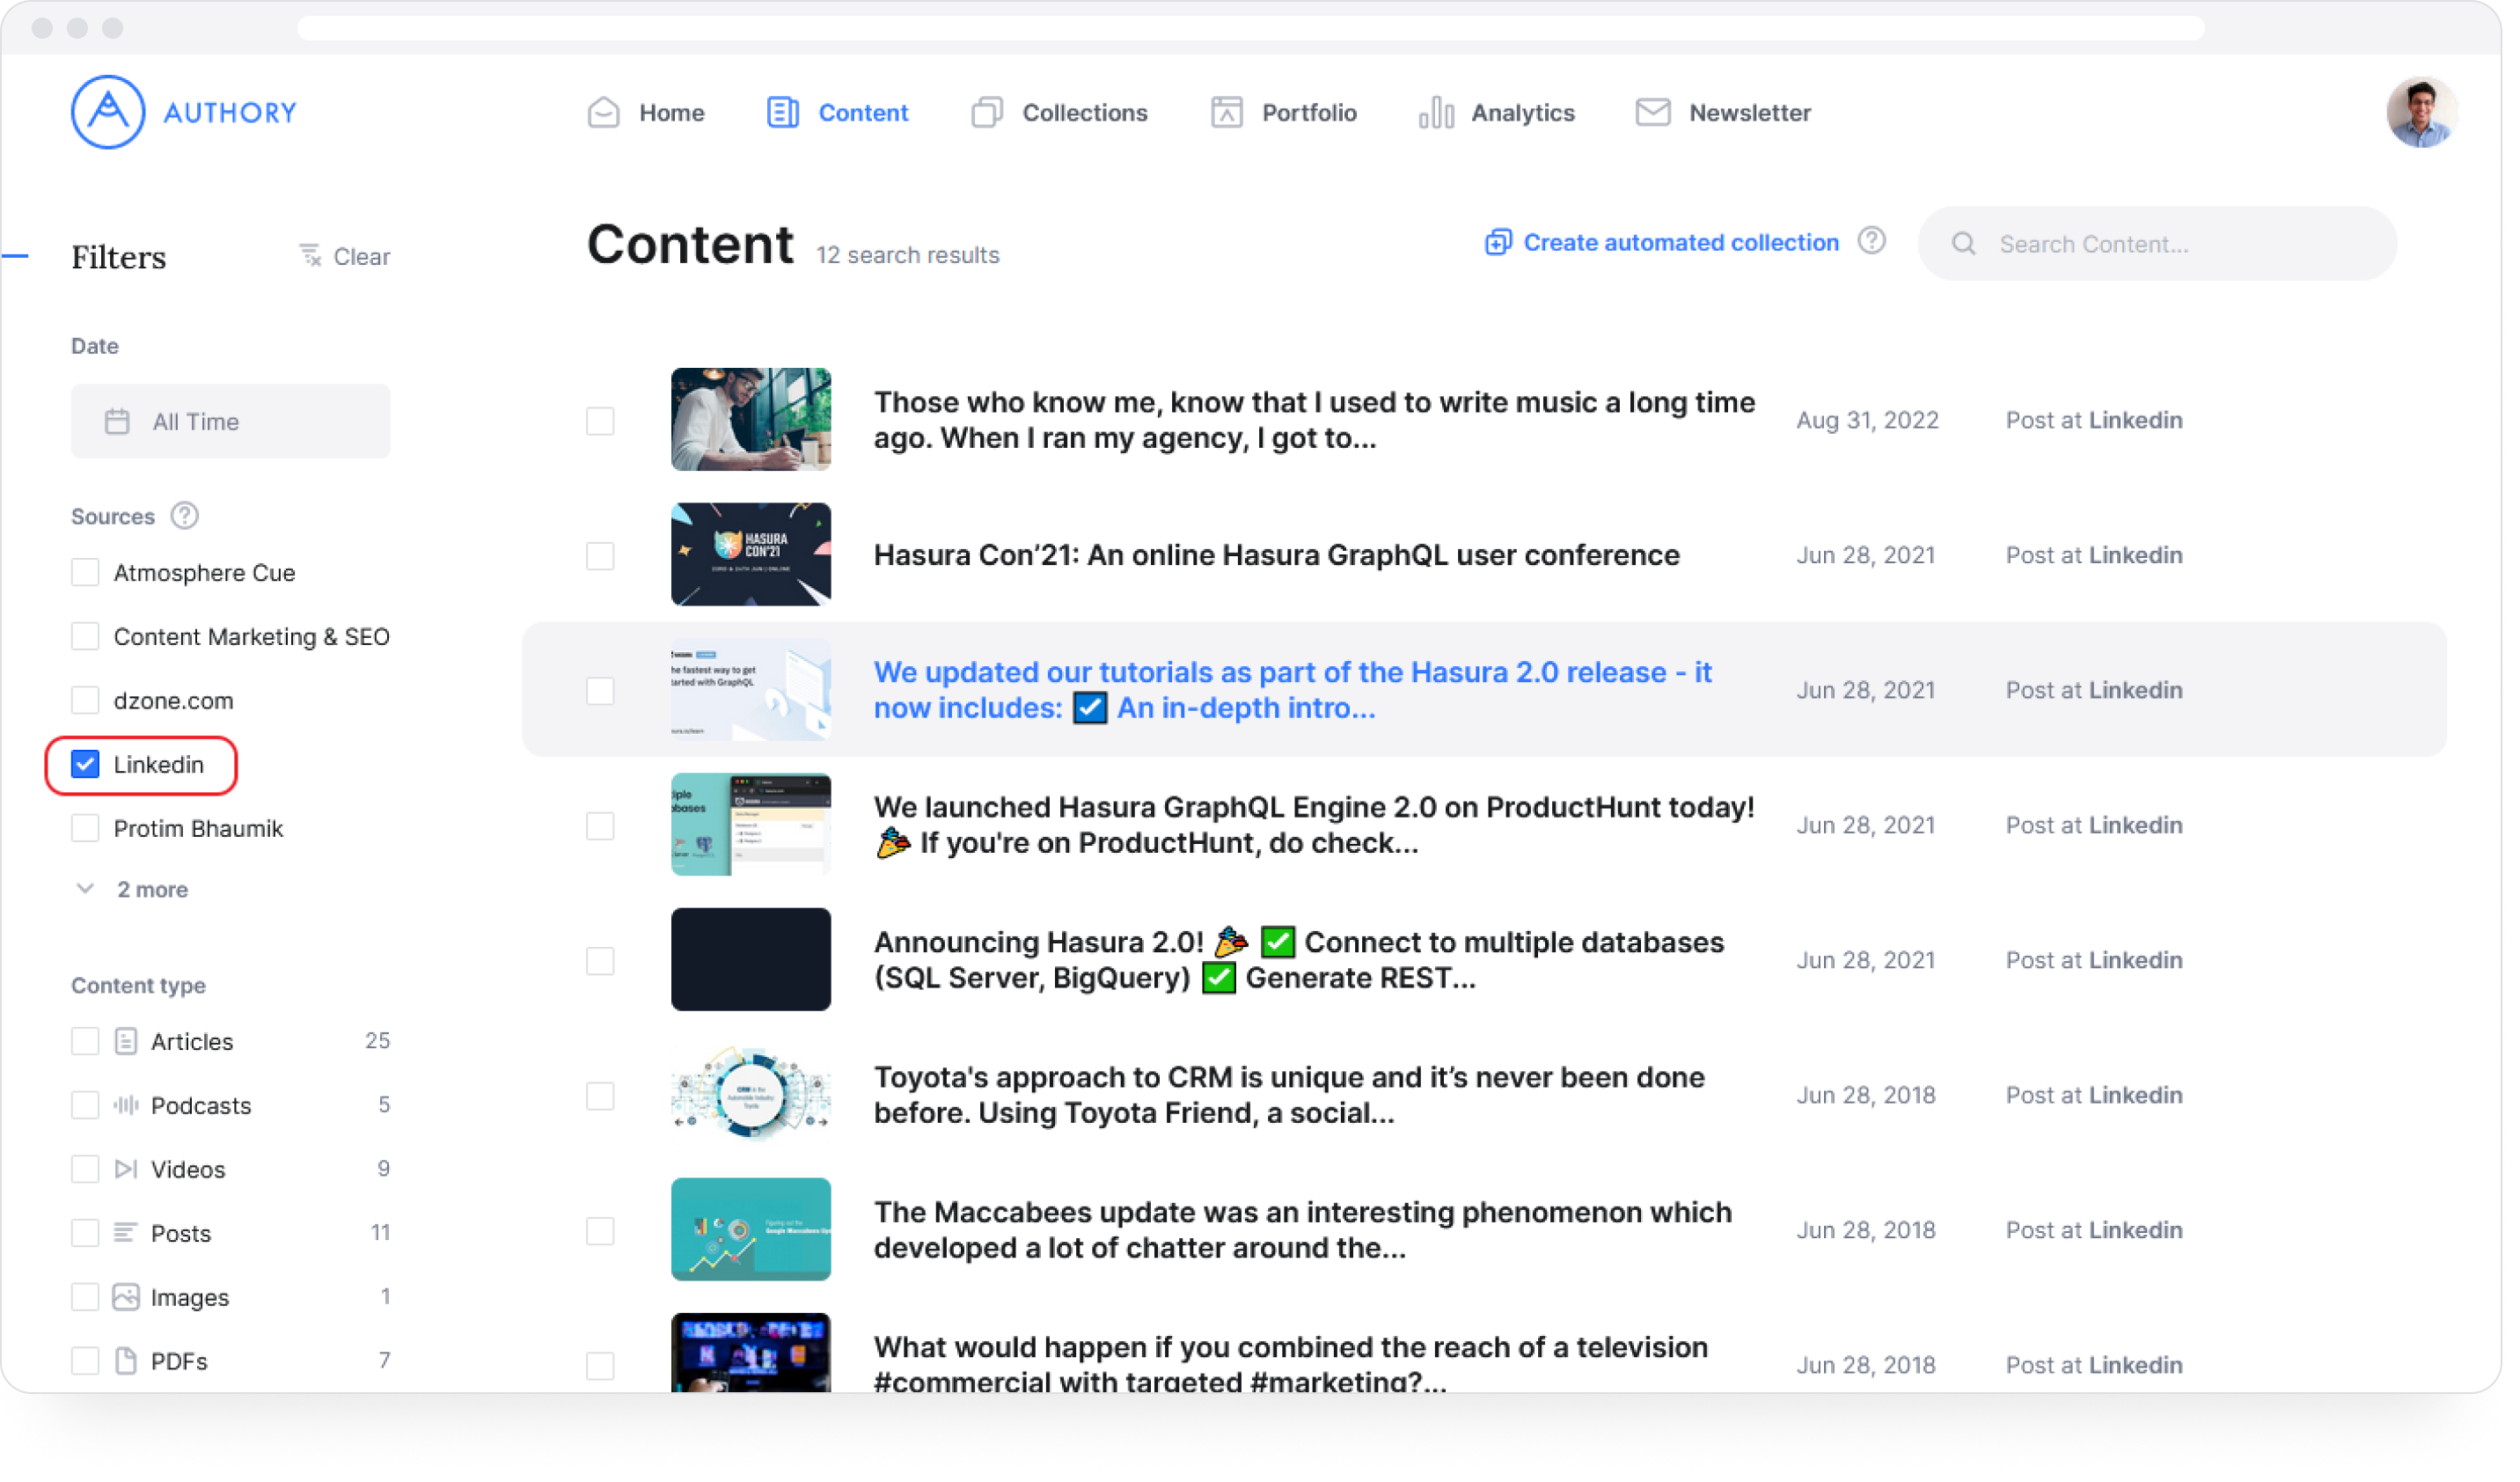This screenshot has height=1482, width=2520.
Task: Click the Sources help question mark
Action: (x=185, y=516)
